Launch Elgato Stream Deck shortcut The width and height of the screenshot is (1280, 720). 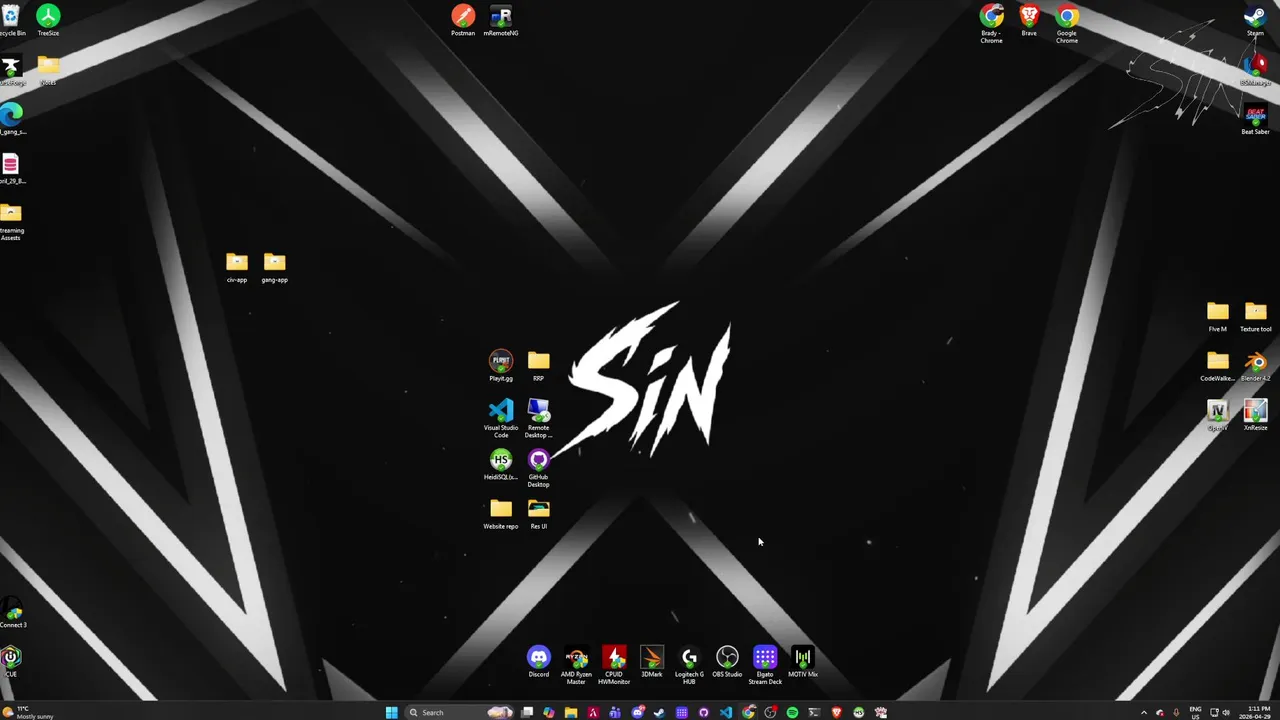point(765,665)
